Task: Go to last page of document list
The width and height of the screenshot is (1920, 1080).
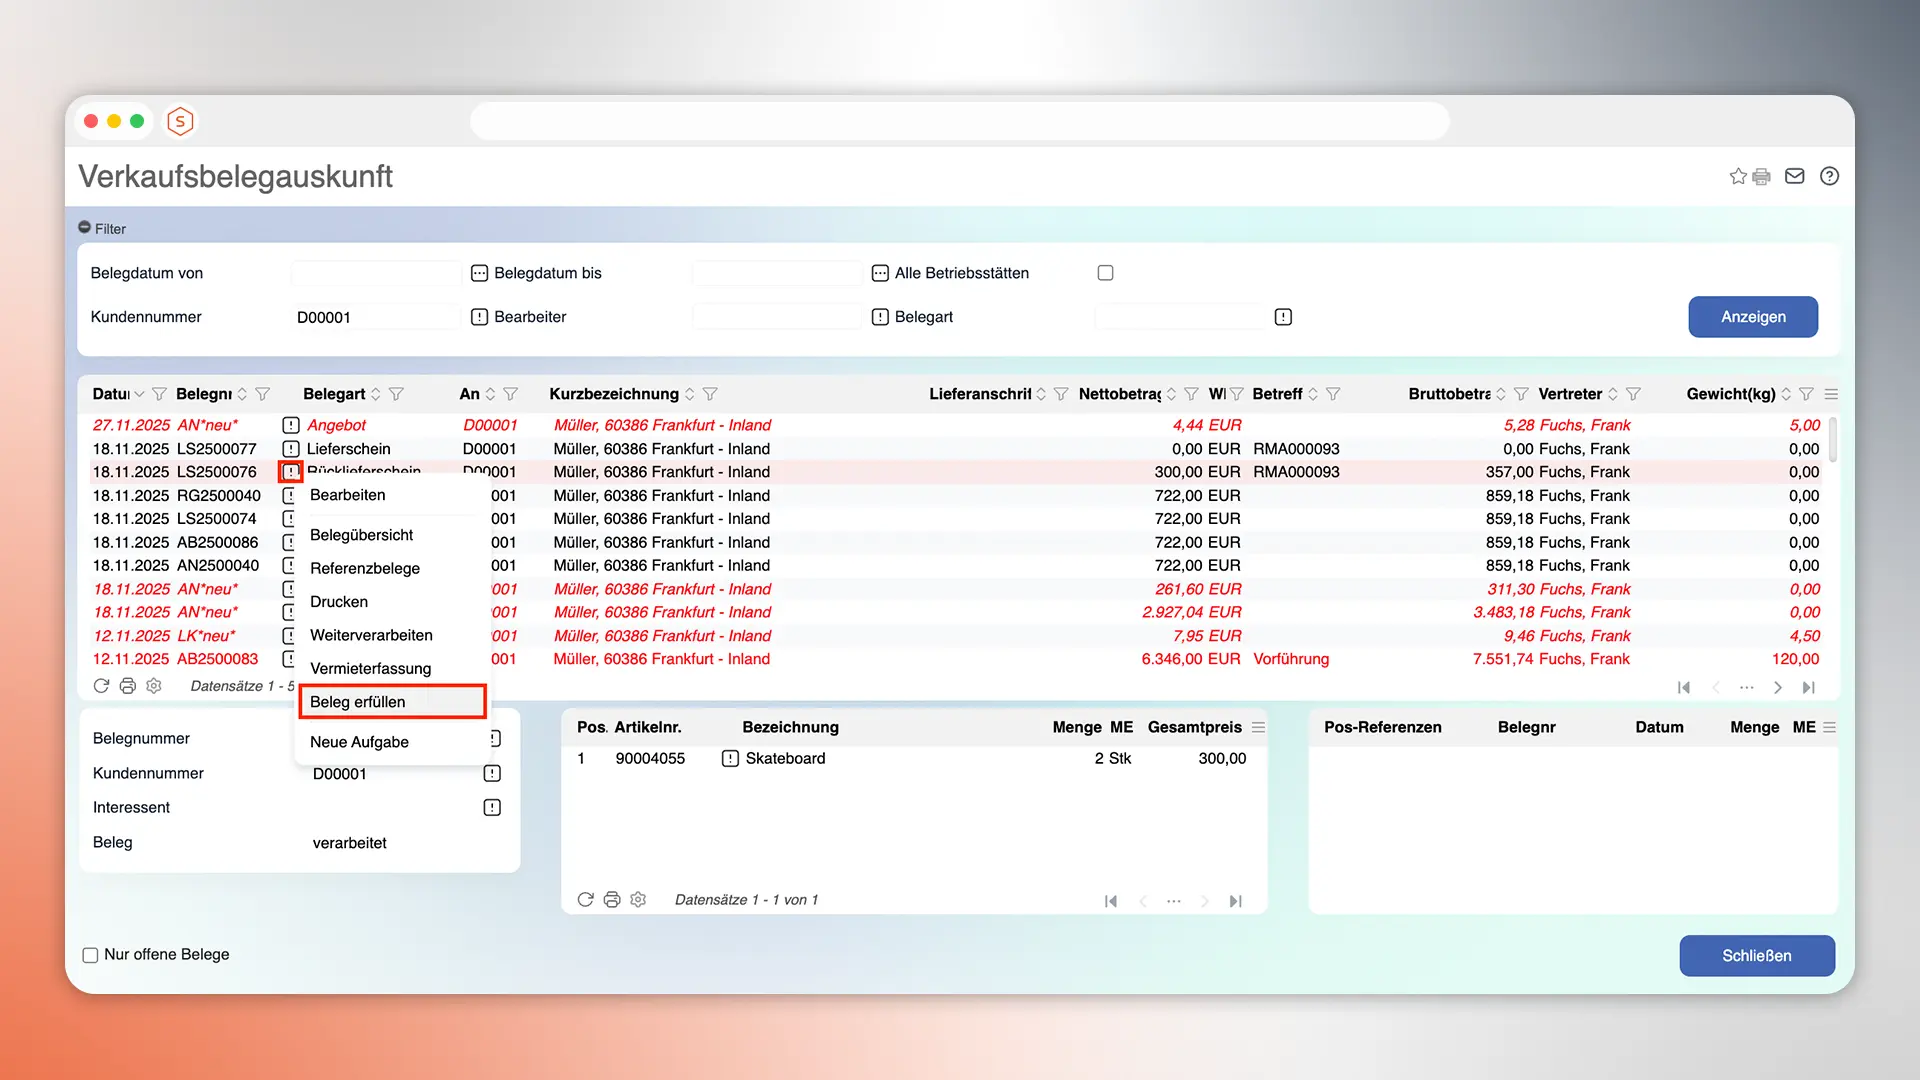Action: [1808, 687]
